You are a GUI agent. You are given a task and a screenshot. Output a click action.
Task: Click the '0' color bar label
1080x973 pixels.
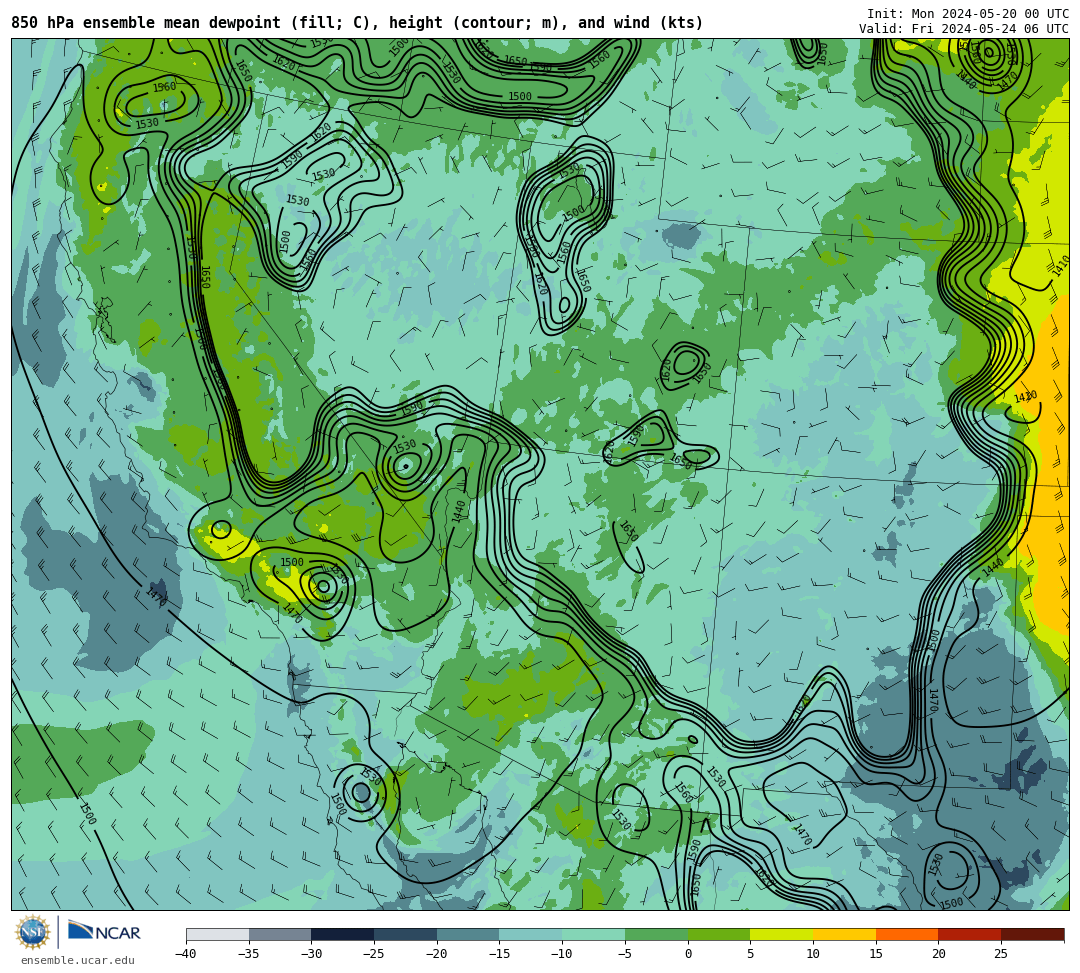688,954
